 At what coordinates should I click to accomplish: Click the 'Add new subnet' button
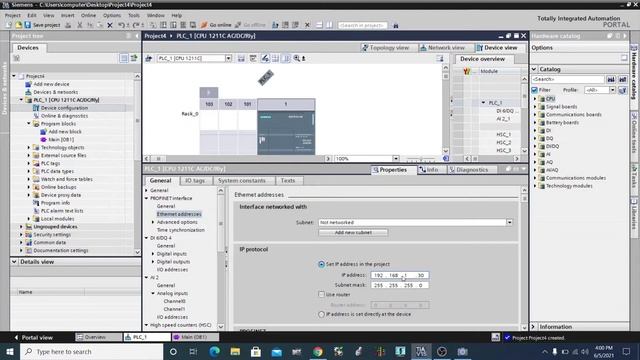[353, 233]
